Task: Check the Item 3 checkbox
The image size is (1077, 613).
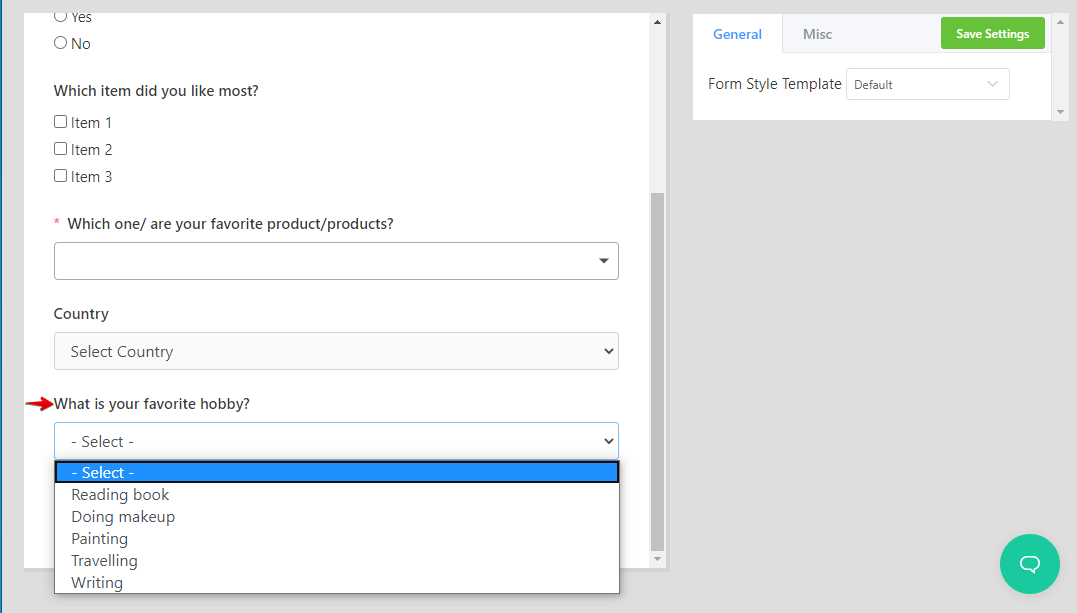Action: point(61,176)
